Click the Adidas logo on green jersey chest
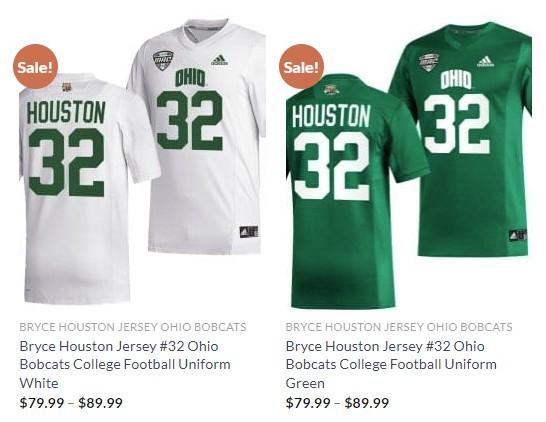This screenshot has width=546, height=422. (485, 62)
